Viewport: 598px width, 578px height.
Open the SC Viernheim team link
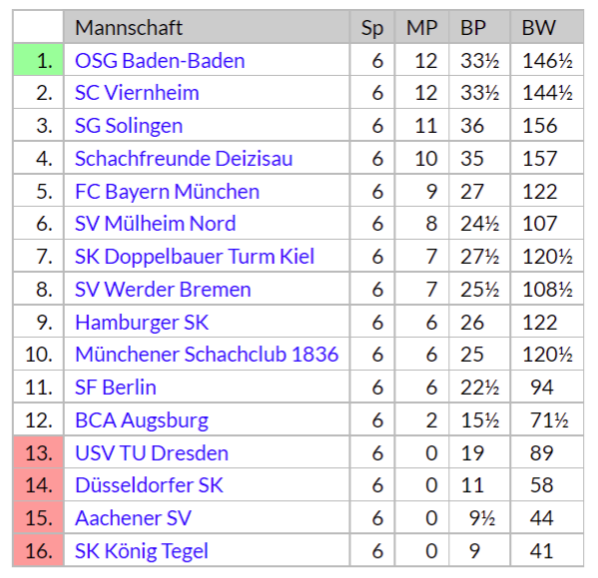pos(137,93)
